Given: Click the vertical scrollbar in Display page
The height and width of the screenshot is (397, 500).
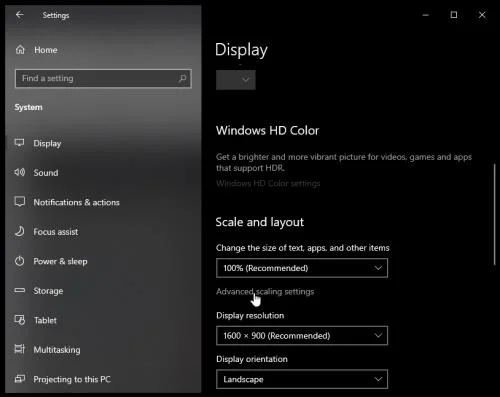Looking at the screenshot, I should tap(495, 214).
